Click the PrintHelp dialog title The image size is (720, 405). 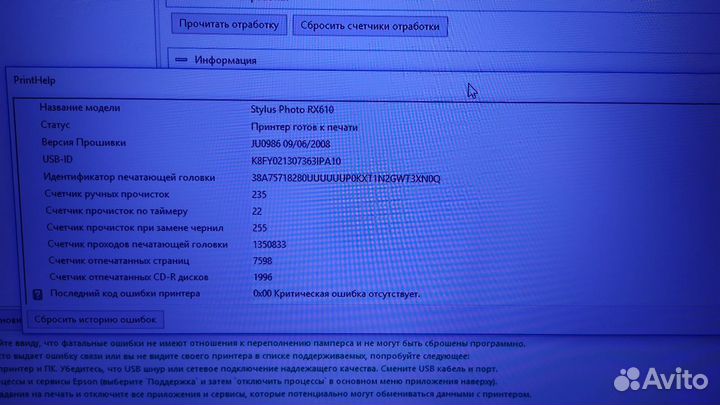(x=34, y=80)
